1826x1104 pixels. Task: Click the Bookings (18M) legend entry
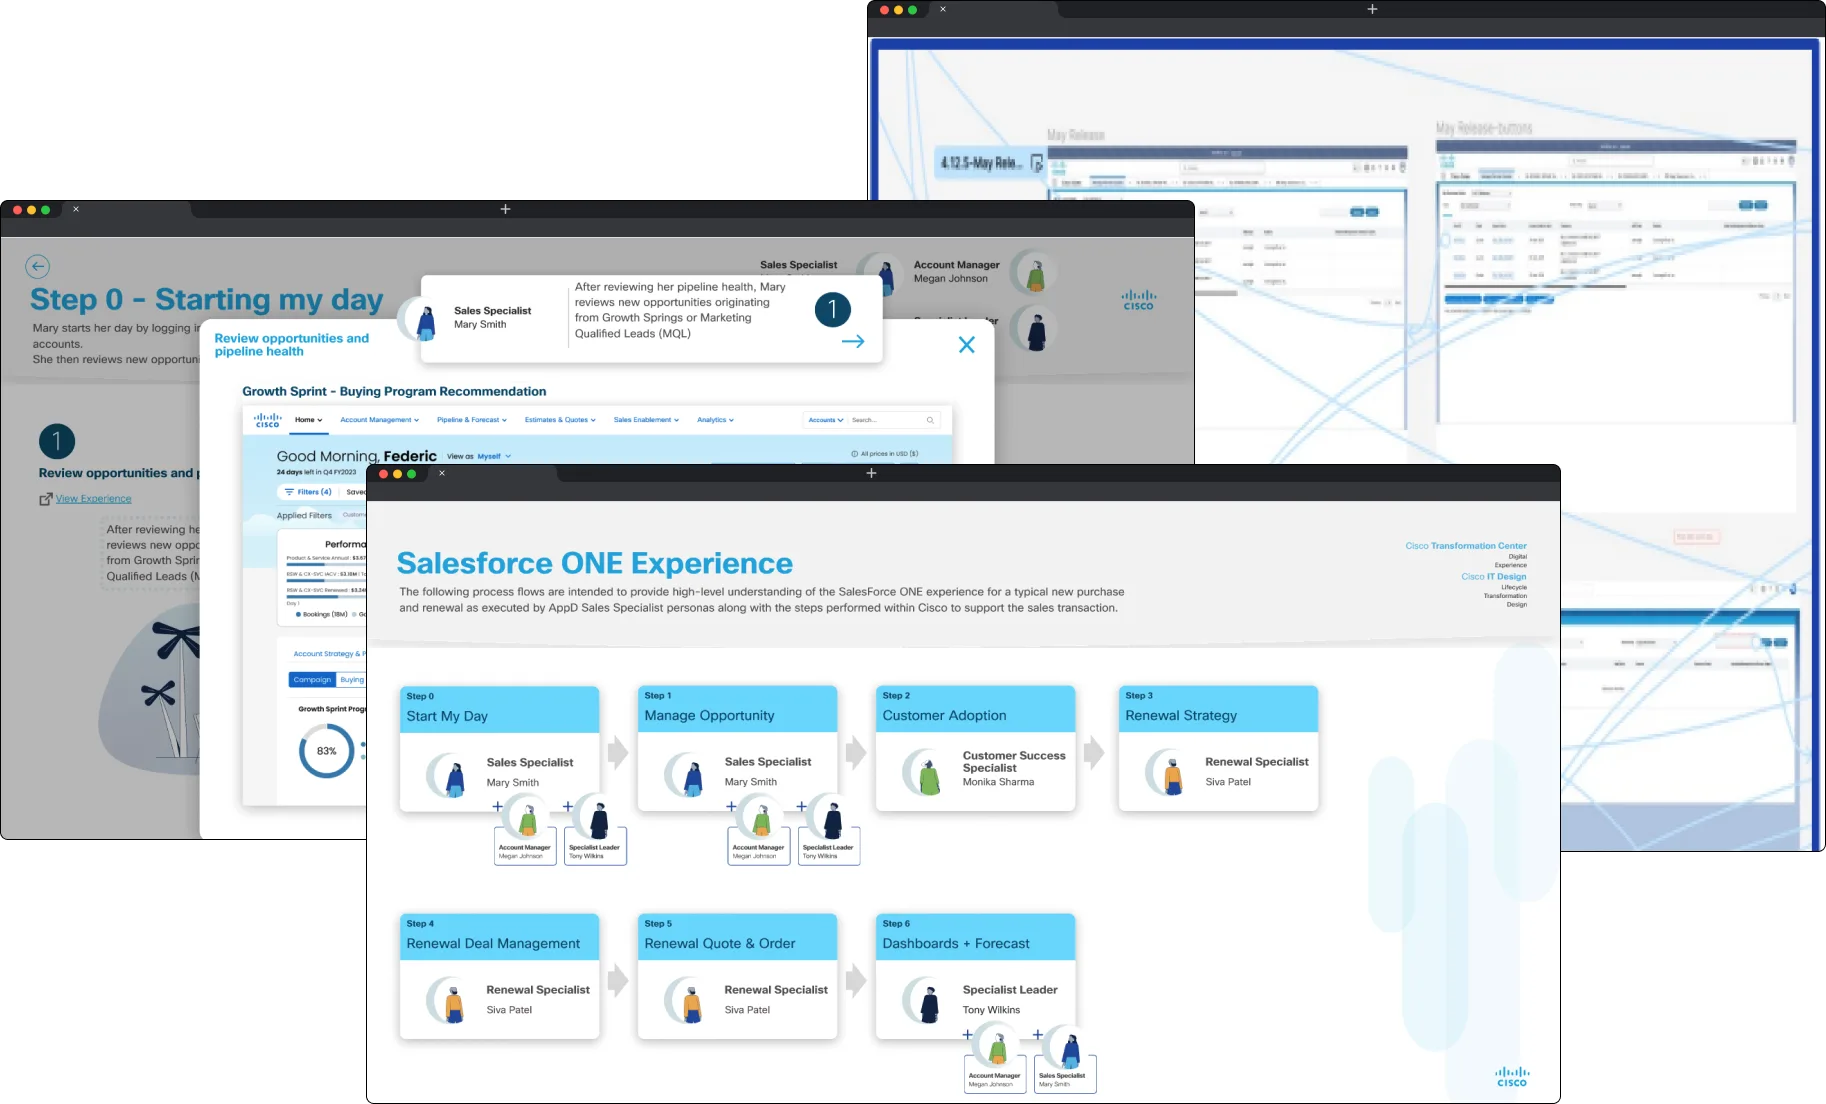coord(321,614)
